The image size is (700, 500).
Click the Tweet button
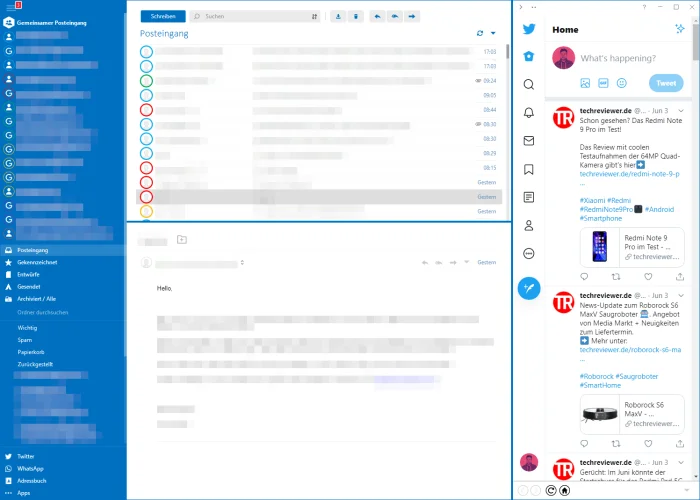click(666, 83)
